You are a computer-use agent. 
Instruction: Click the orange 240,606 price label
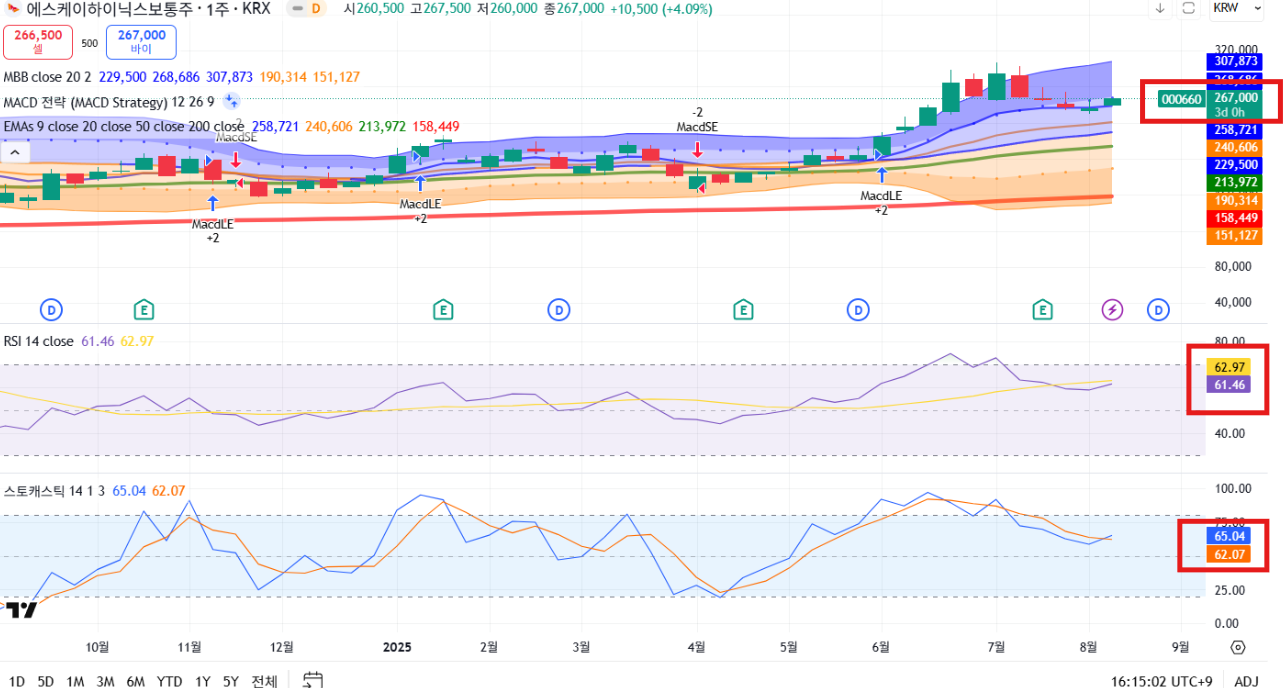(1235, 147)
